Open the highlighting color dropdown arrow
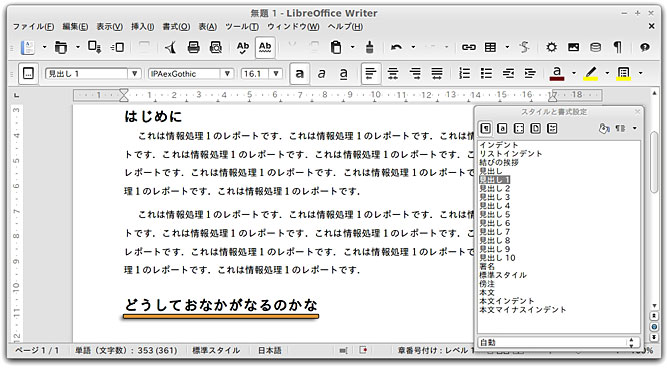Viewport: 667px width, 368px height. point(607,74)
